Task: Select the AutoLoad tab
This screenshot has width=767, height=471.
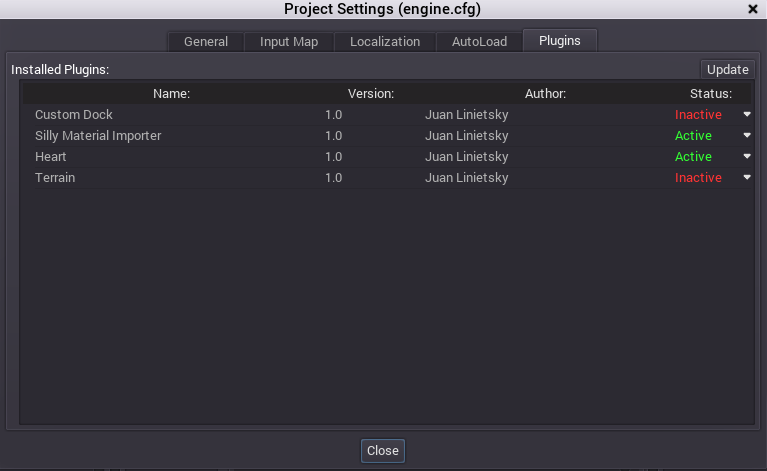Action: click(x=479, y=42)
